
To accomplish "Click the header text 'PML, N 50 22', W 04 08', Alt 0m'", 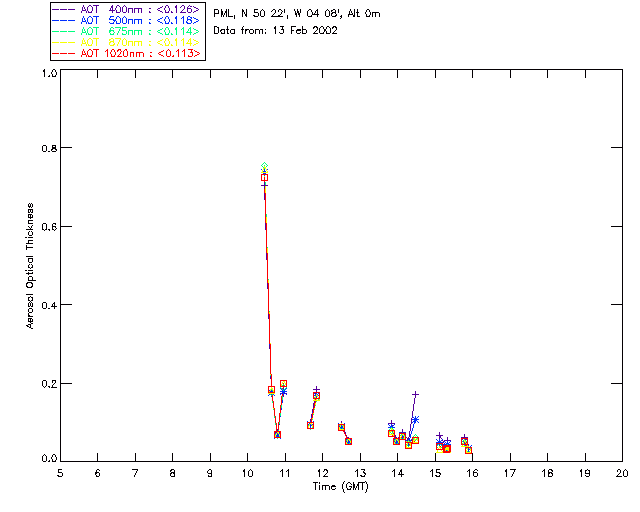I will pos(297,14).
